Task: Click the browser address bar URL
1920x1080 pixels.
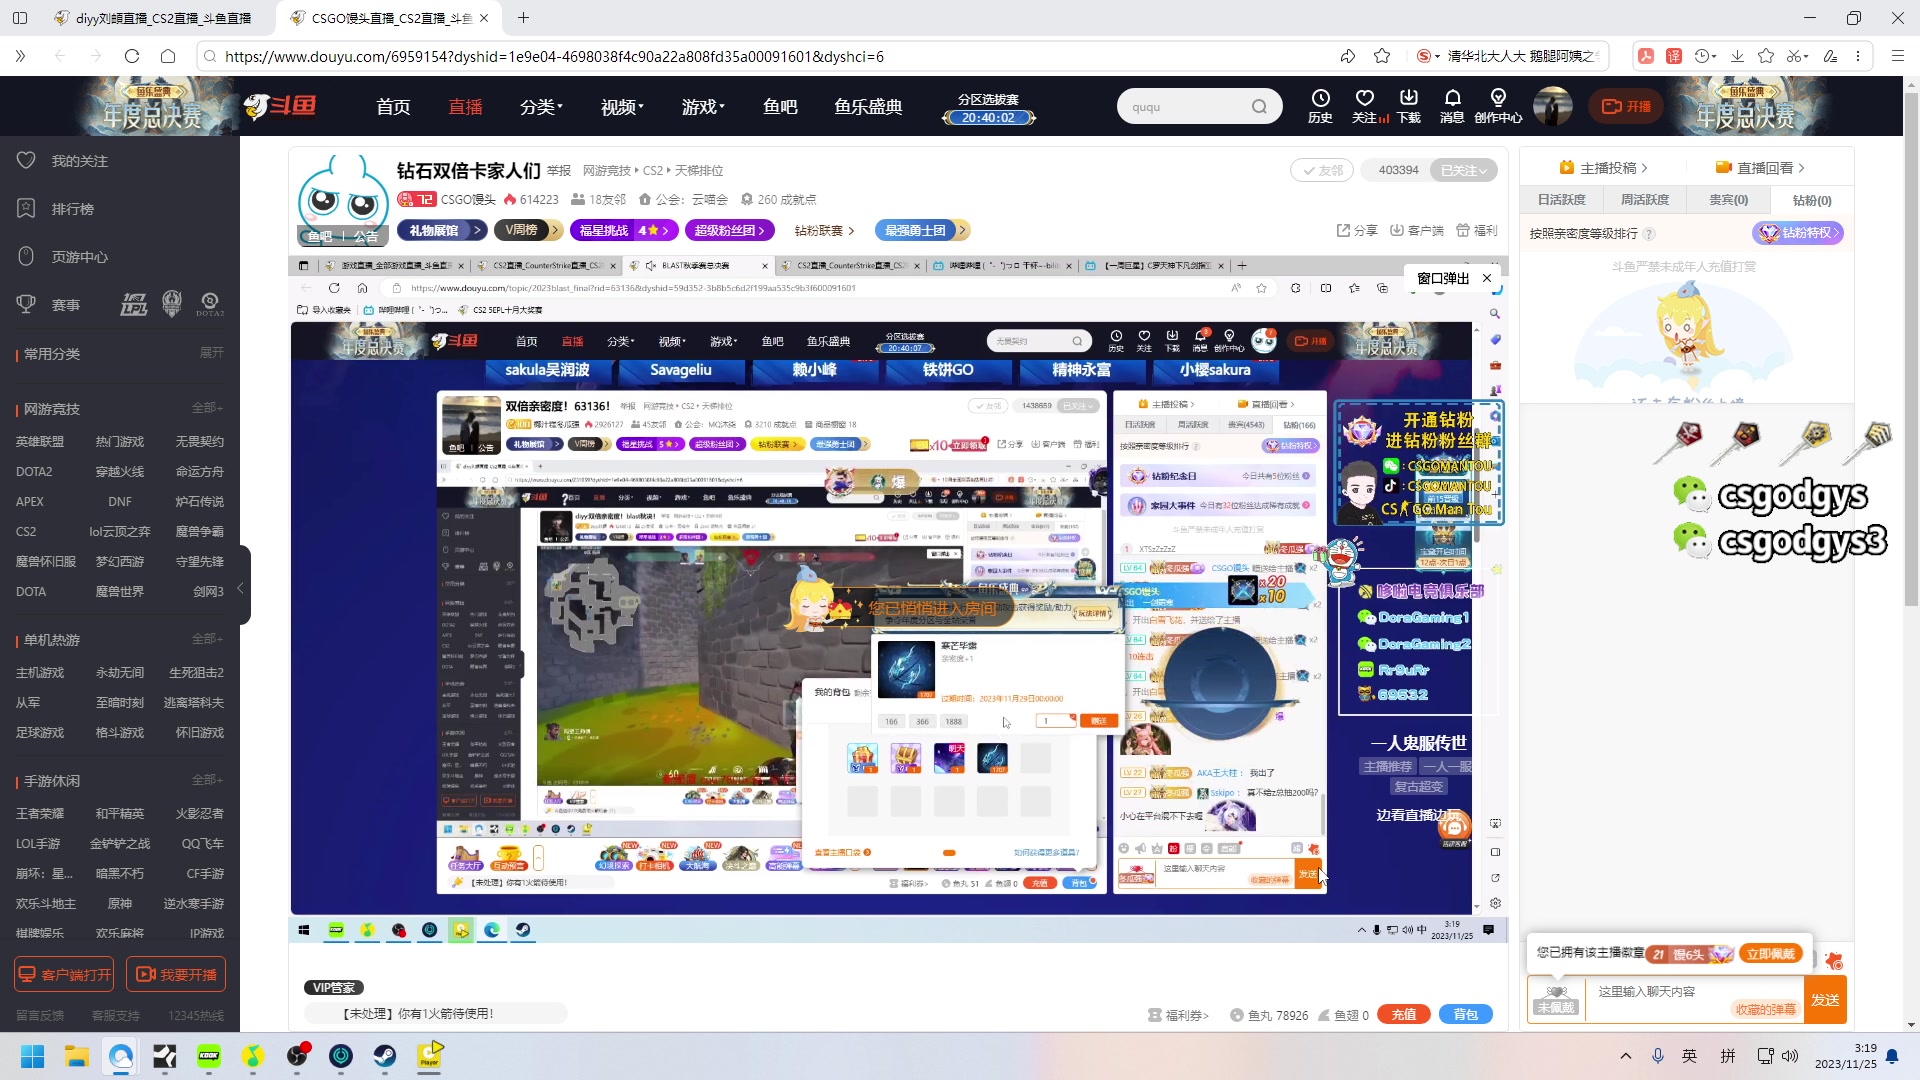Action: [x=554, y=56]
